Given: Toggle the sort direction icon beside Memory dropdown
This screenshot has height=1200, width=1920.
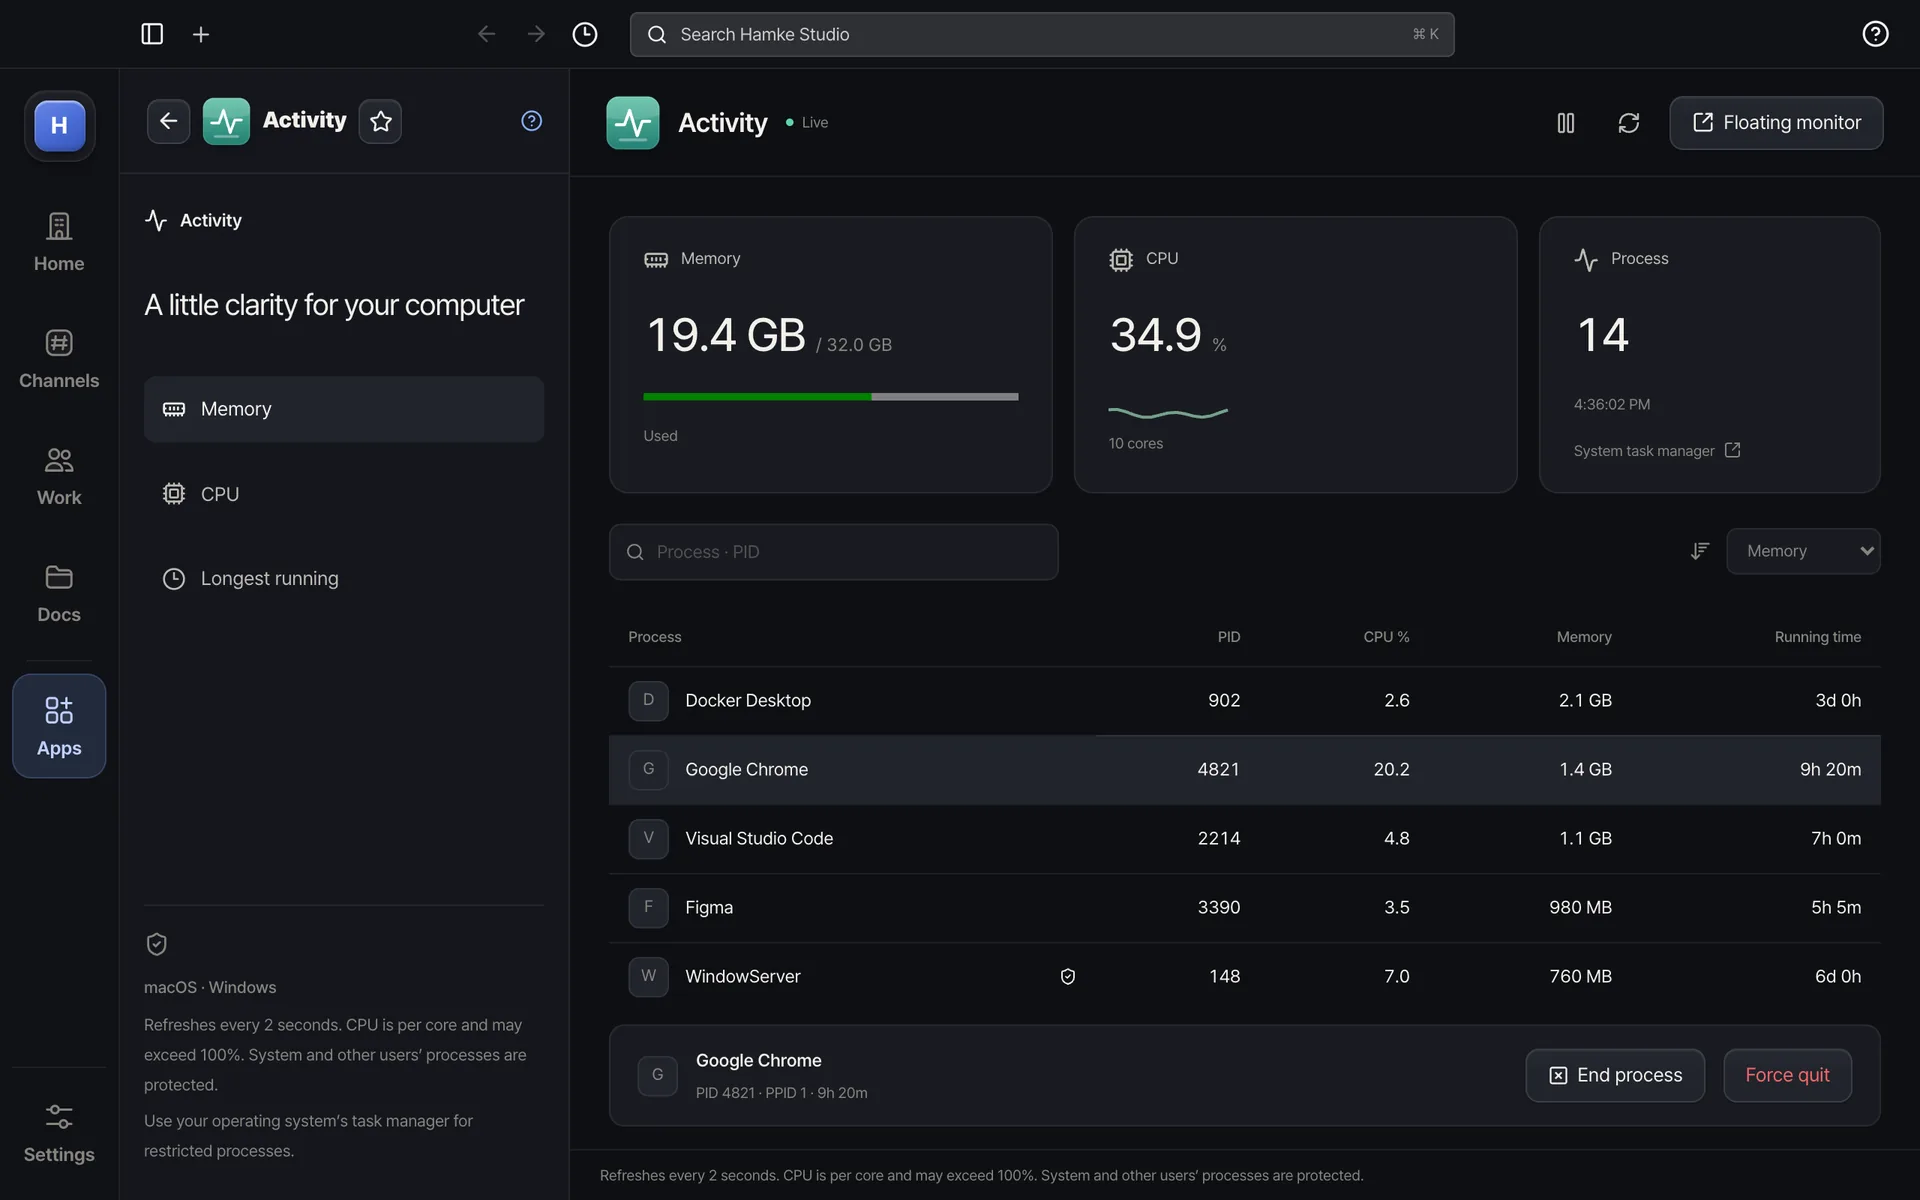Looking at the screenshot, I should [x=1699, y=551].
